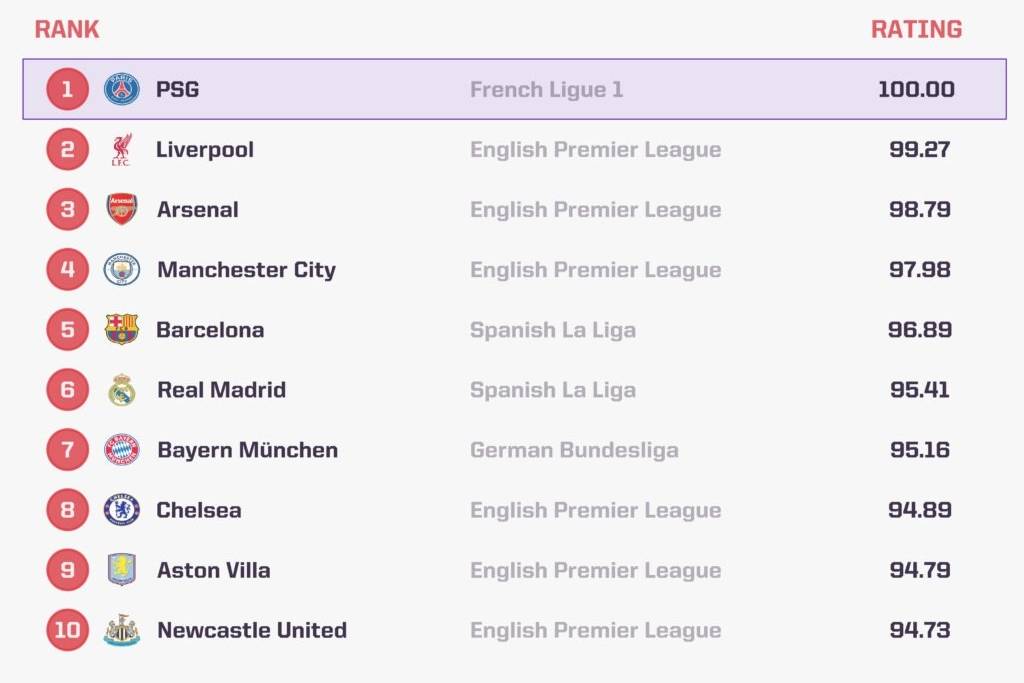
Task: Click the Arsenal club crest icon
Action: (x=122, y=210)
